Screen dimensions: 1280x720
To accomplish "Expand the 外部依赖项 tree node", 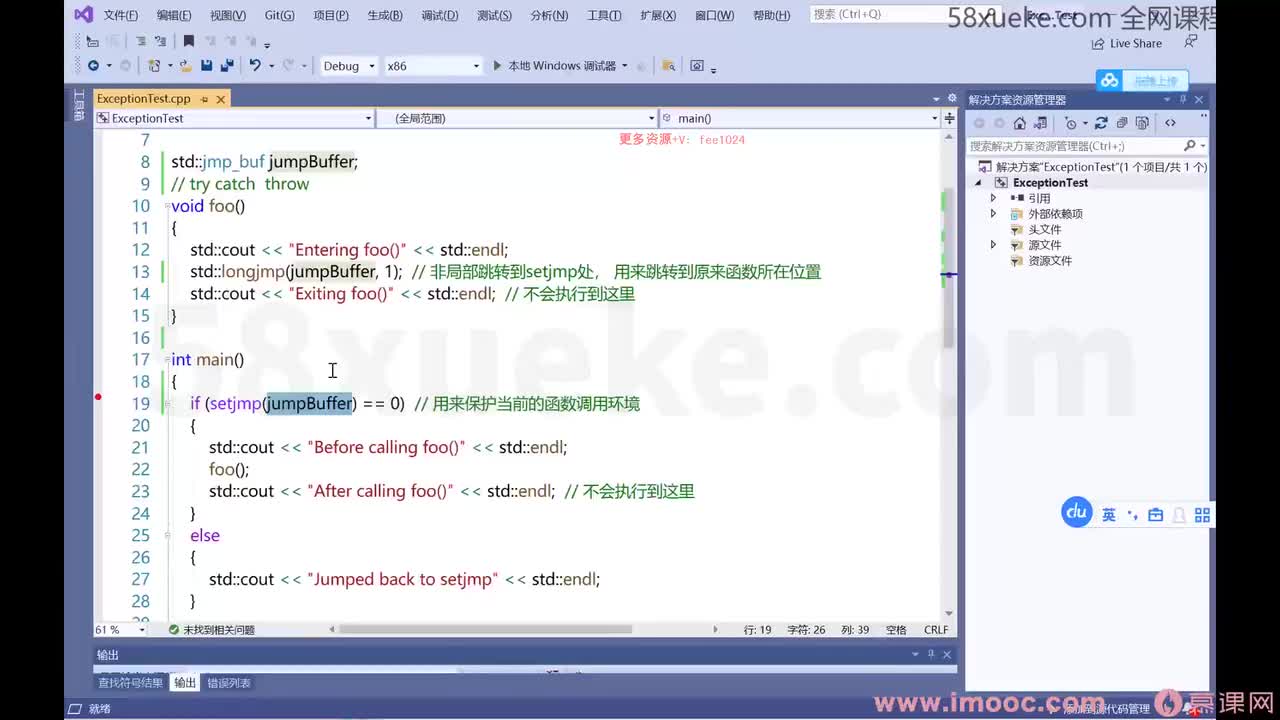I will (x=993, y=214).
